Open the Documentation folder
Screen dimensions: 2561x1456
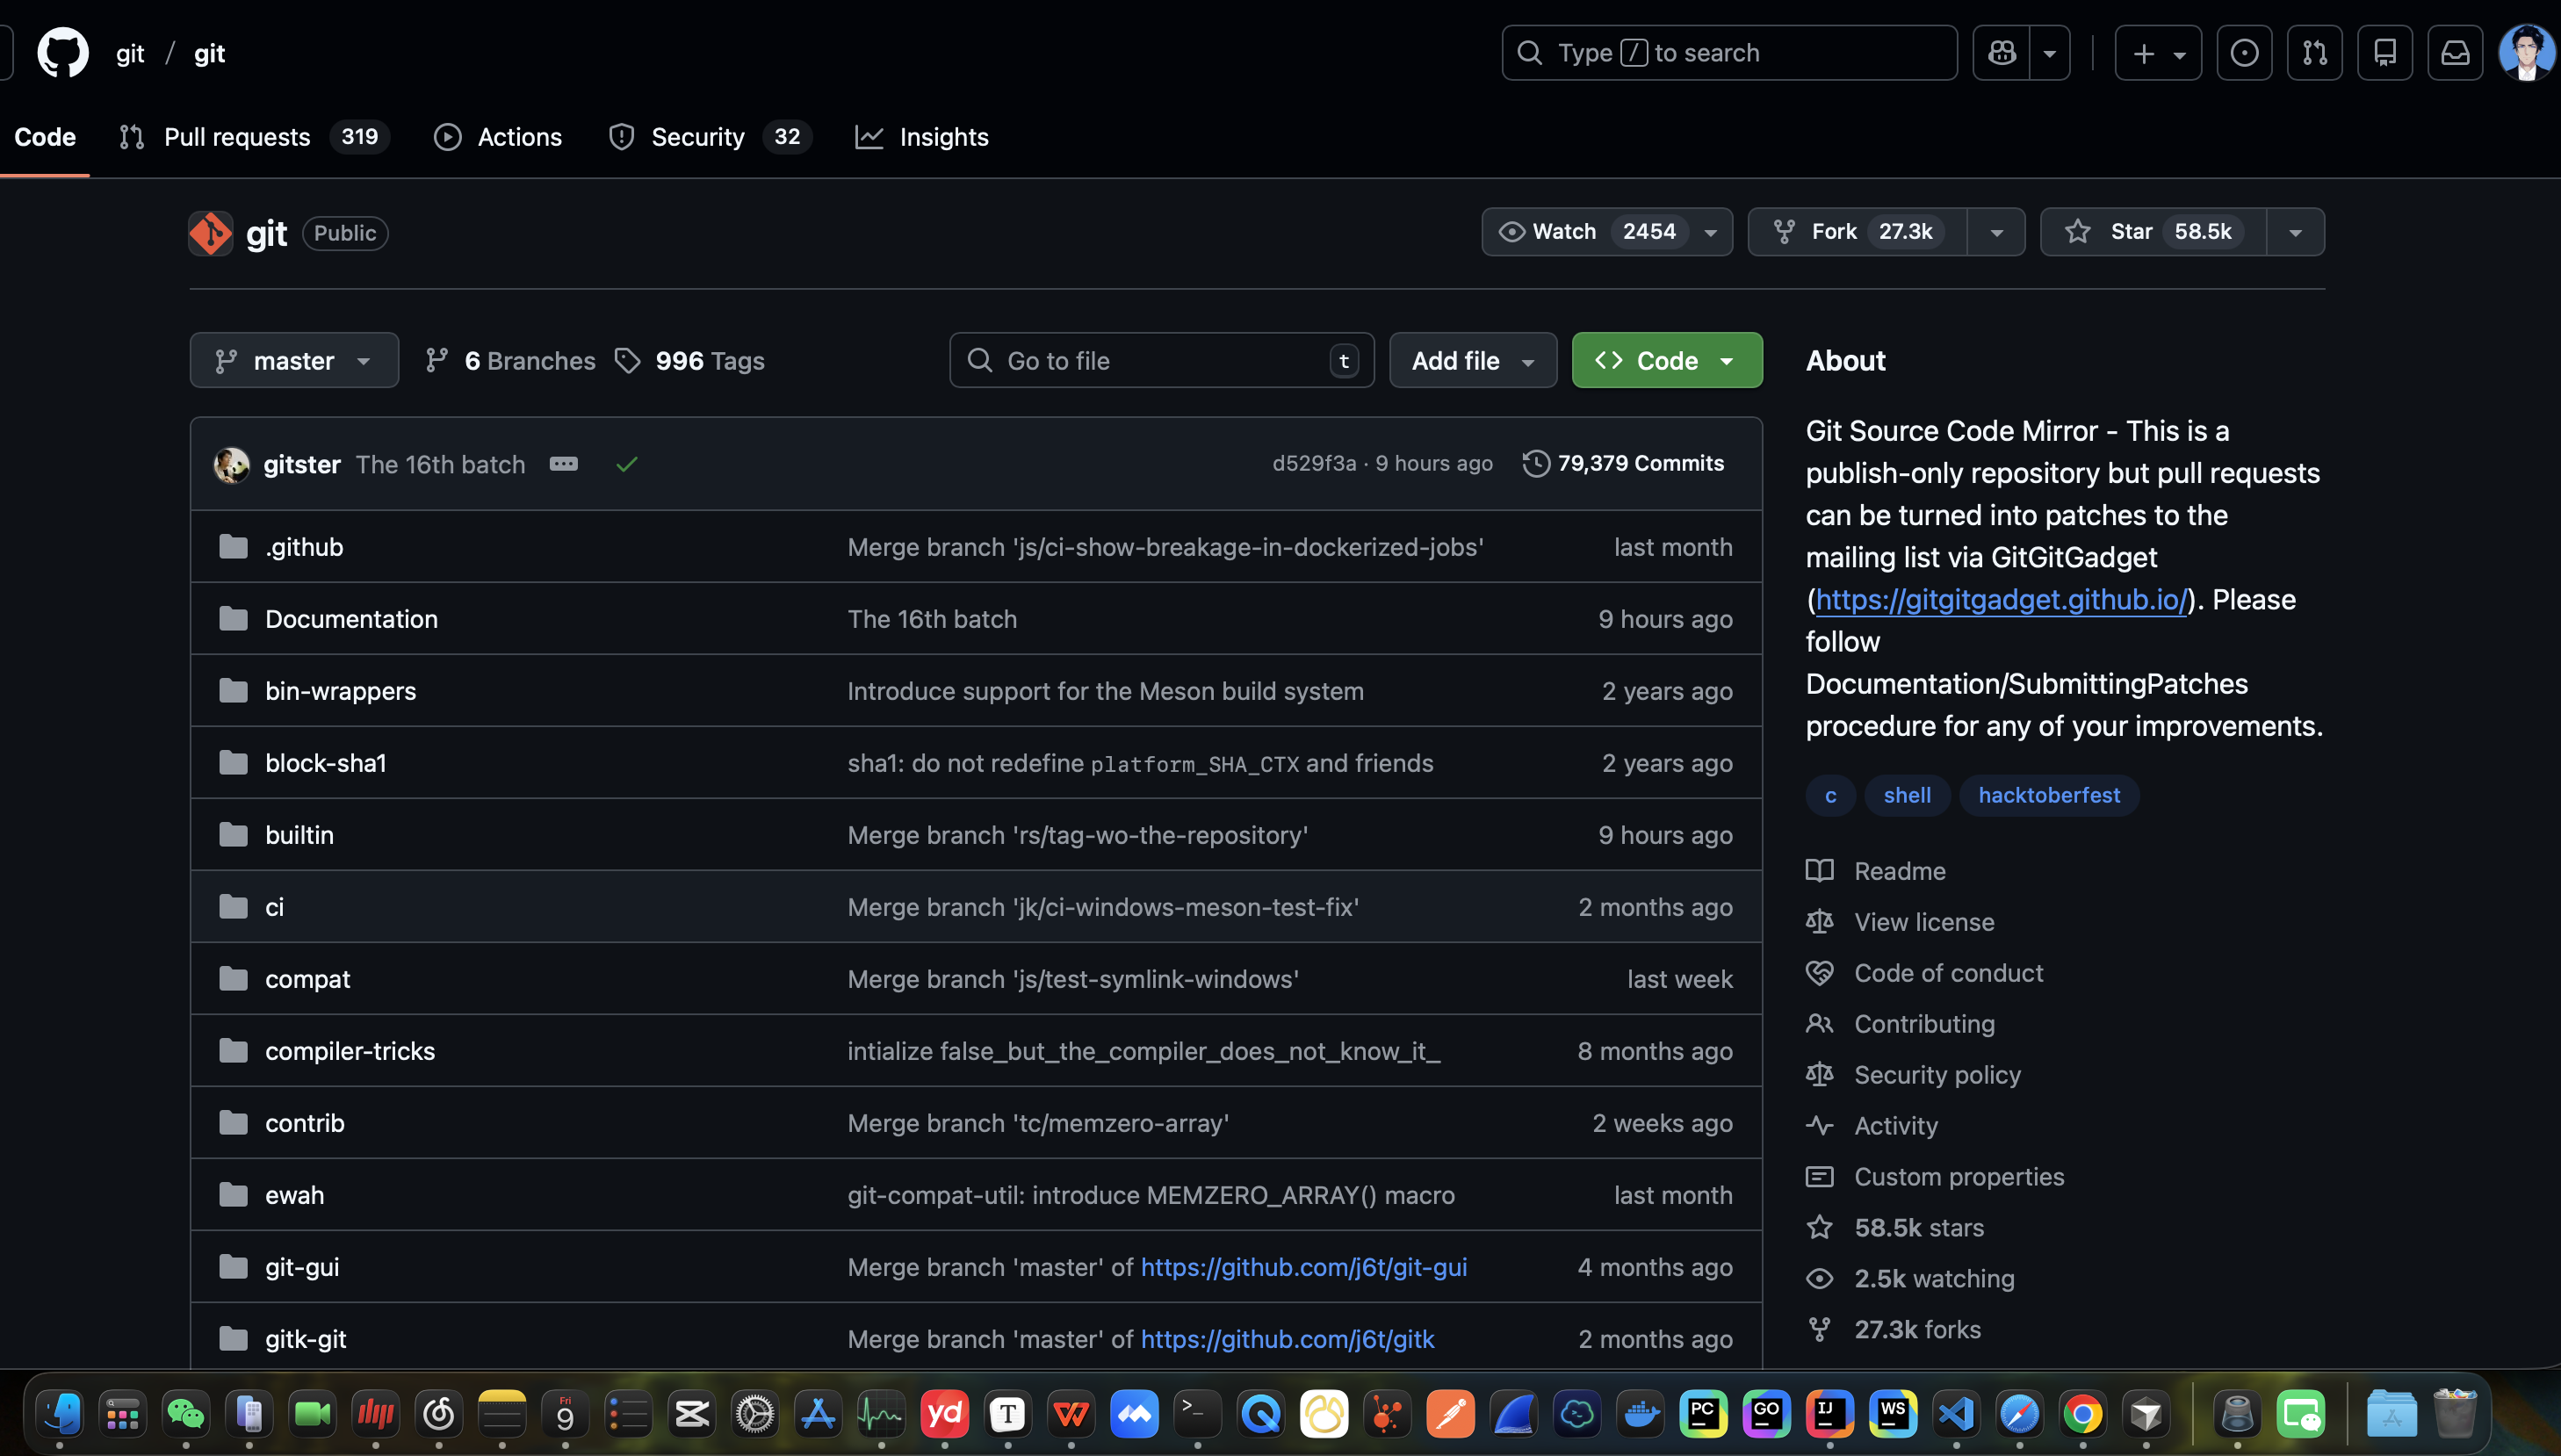[x=351, y=619]
